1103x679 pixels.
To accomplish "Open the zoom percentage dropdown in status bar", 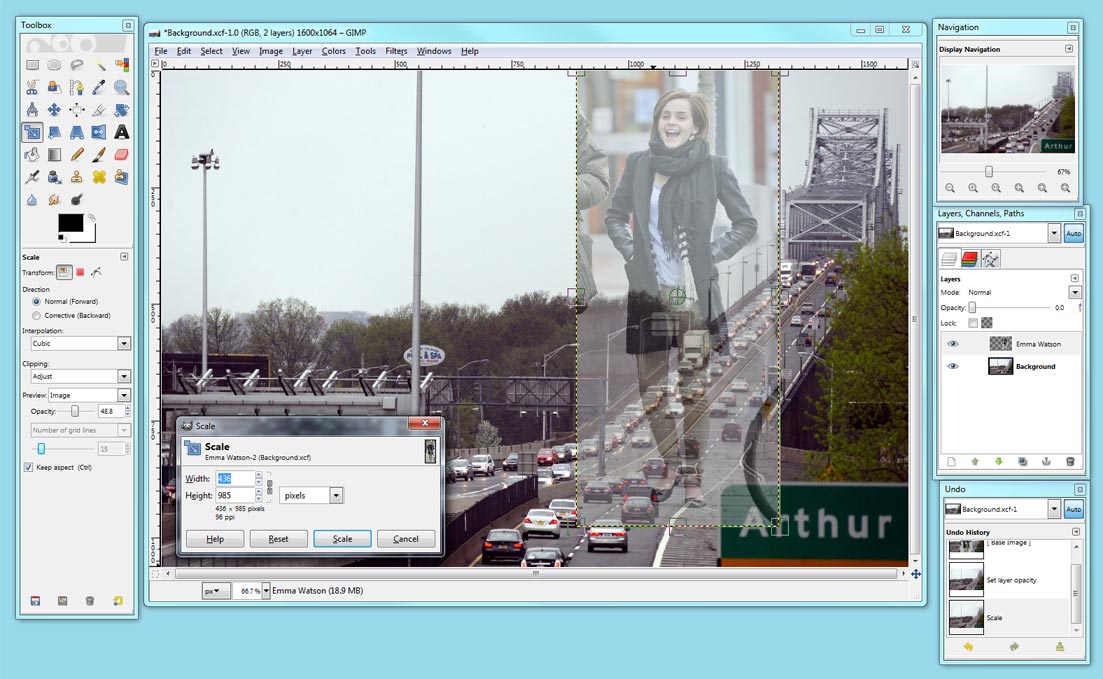I will click(267, 591).
